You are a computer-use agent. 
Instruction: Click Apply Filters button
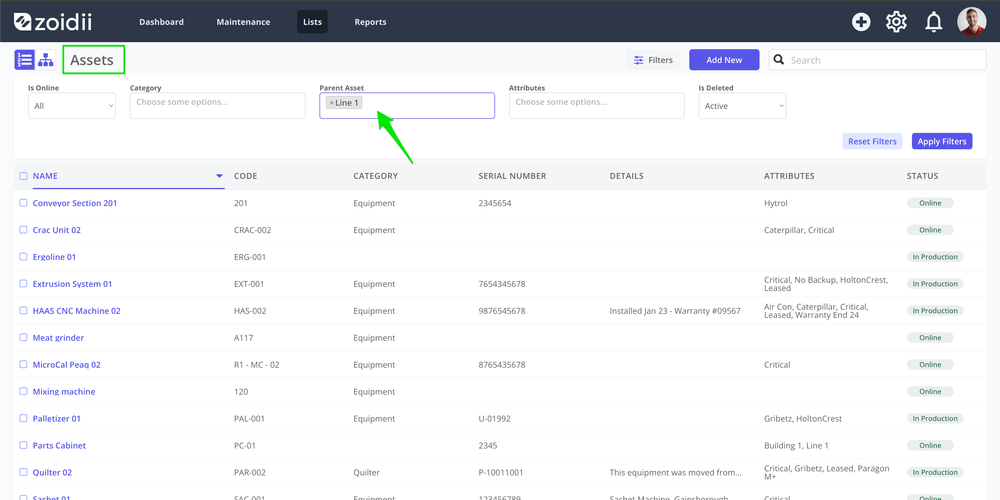point(941,141)
